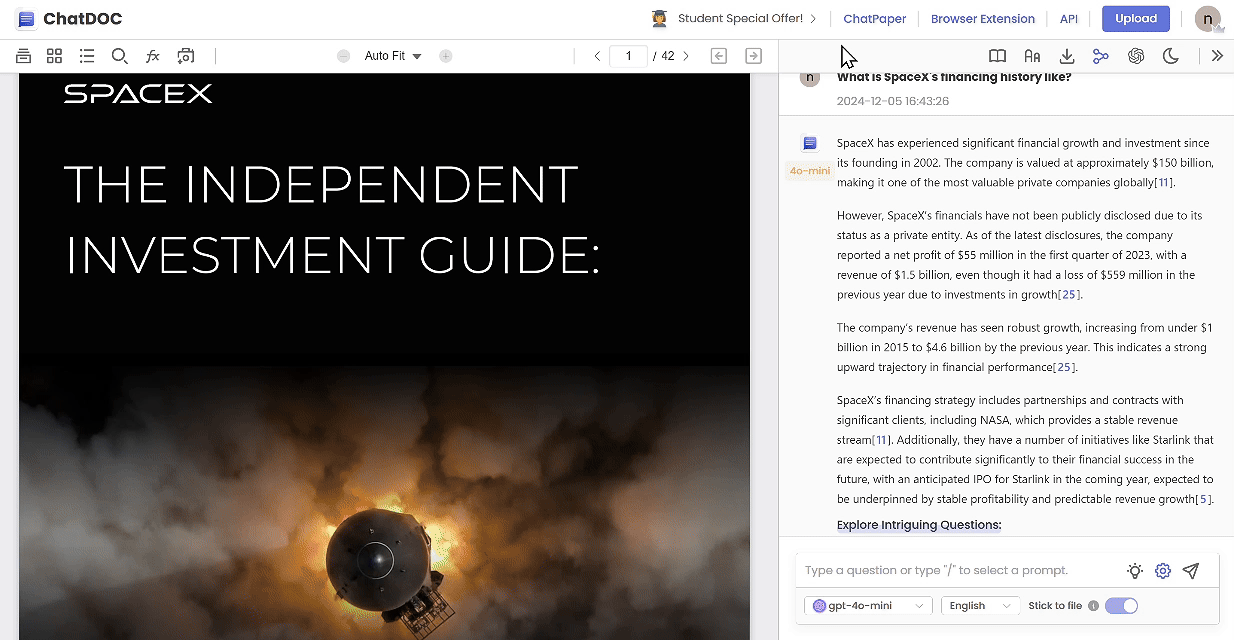The width and height of the screenshot is (1234, 640).
Task: Expand the Auto Fit zoom dropdown
Action: pyautogui.click(x=393, y=56)
